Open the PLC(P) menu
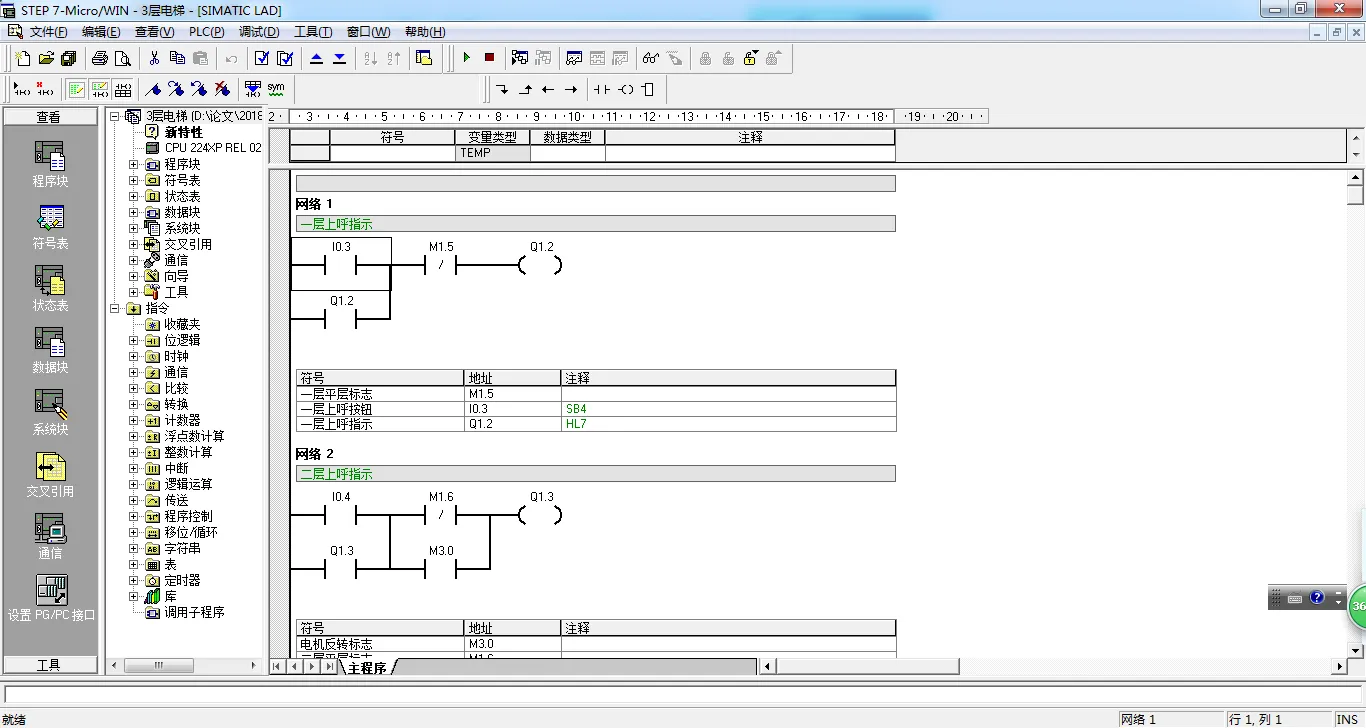This screenshot has width=1366, height=728. [206, 32]
